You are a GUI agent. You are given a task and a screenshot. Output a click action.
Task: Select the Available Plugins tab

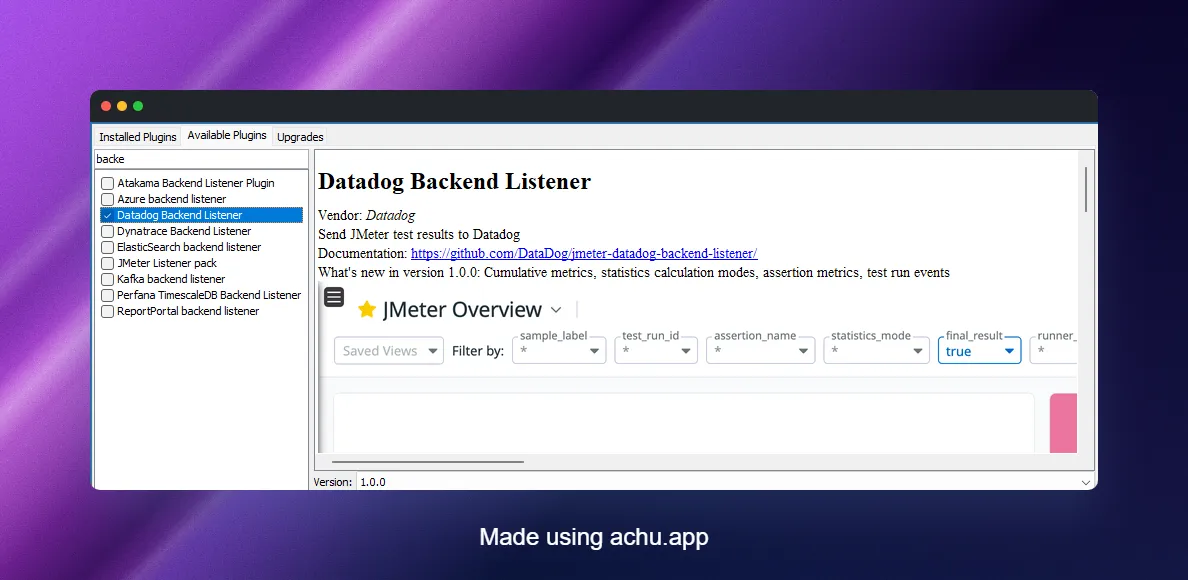pos(227,136)
